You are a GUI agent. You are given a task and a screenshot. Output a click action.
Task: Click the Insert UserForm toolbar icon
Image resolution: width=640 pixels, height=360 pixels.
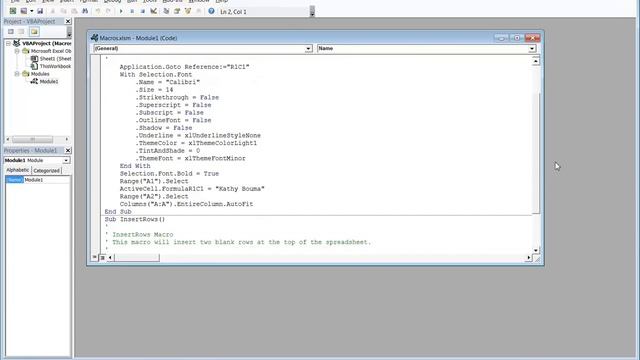[24, 11]
